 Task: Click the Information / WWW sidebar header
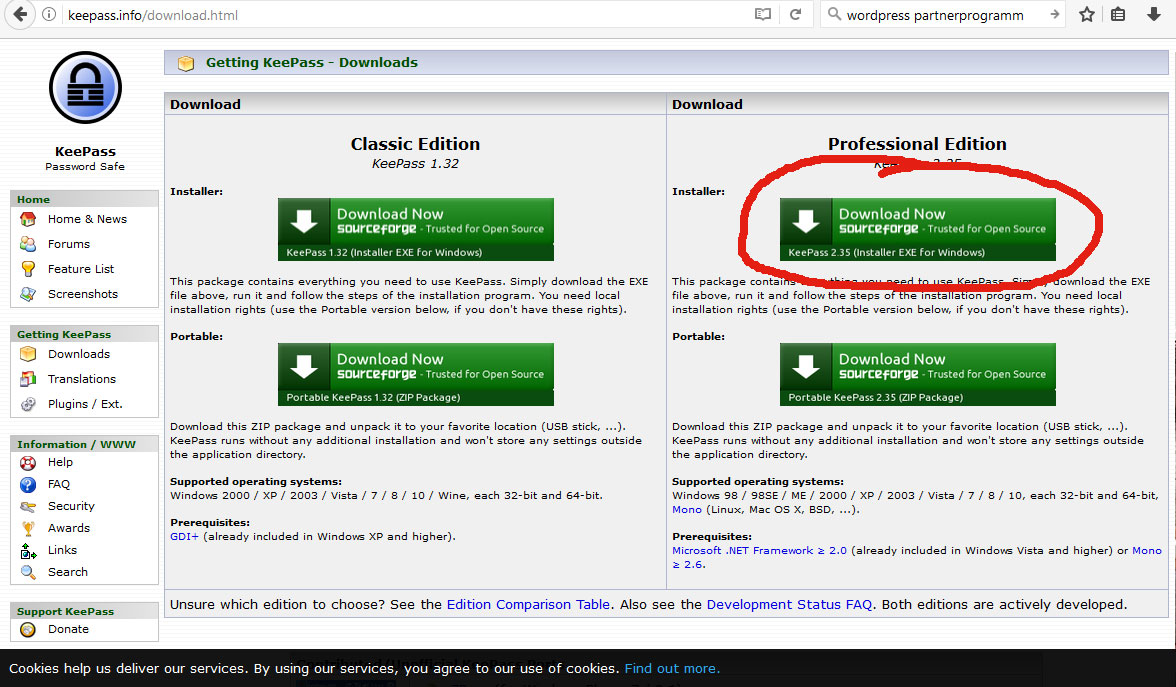(x=84, y=444)
